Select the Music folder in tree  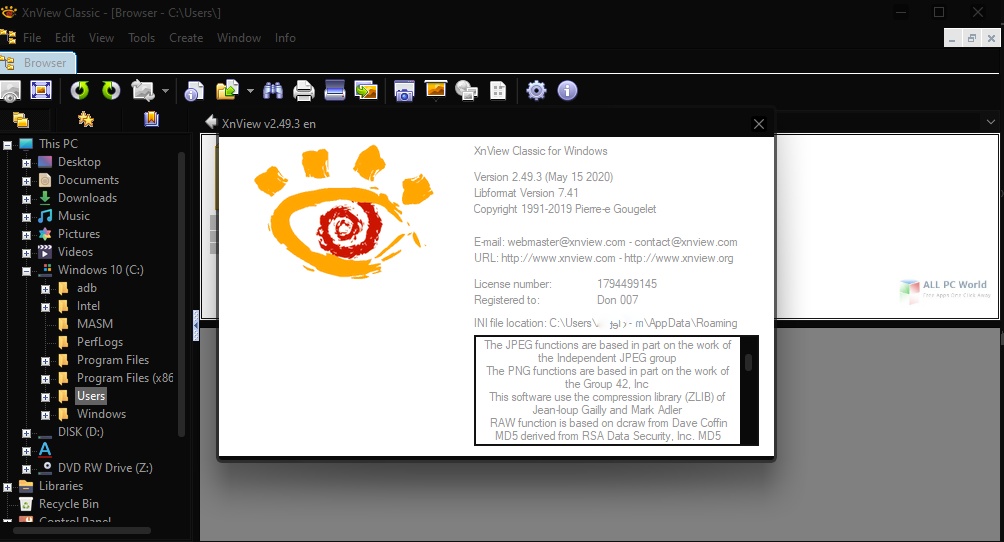(74, 216)
